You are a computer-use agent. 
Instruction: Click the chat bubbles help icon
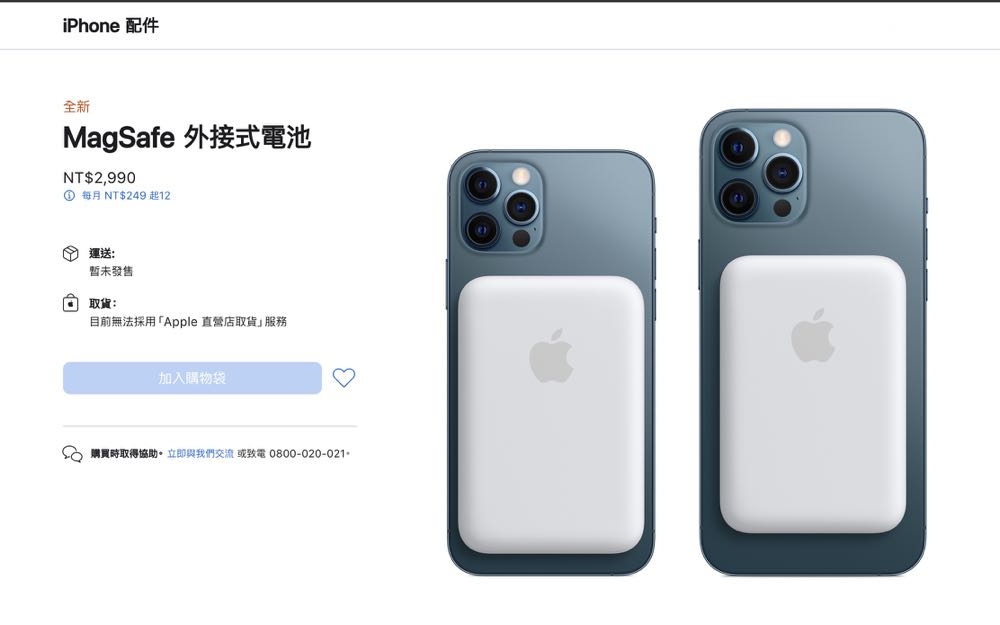tap(72, 453)
